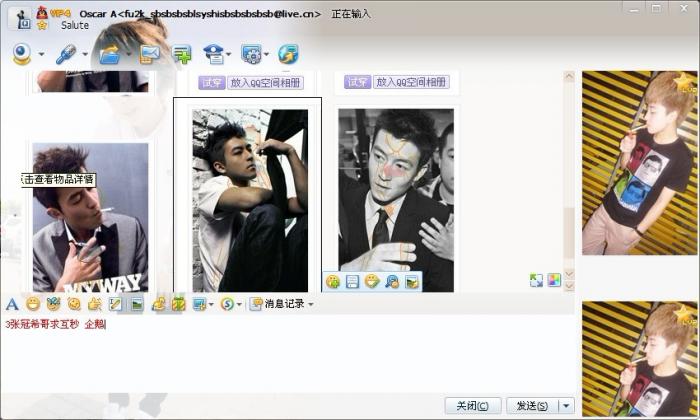Open the contact's avatar in the title bar
The image size is (700, 420).
click(x=21, y=18)
